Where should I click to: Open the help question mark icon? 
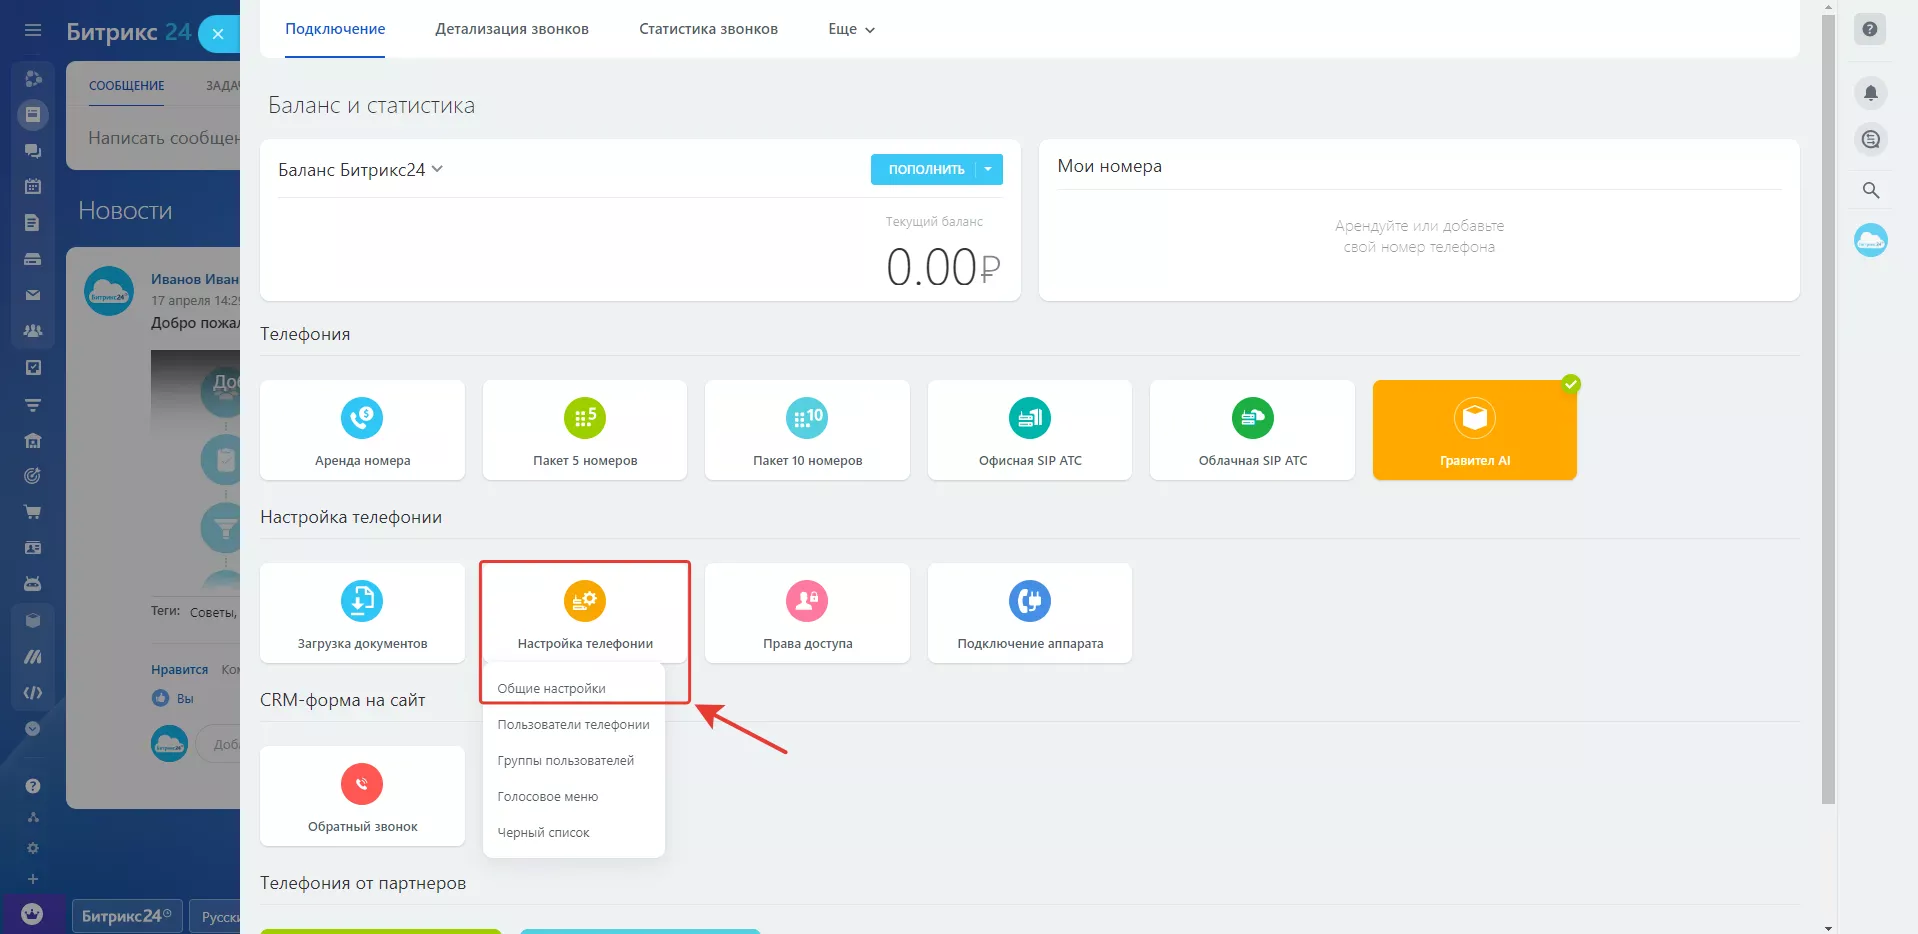1870,29
